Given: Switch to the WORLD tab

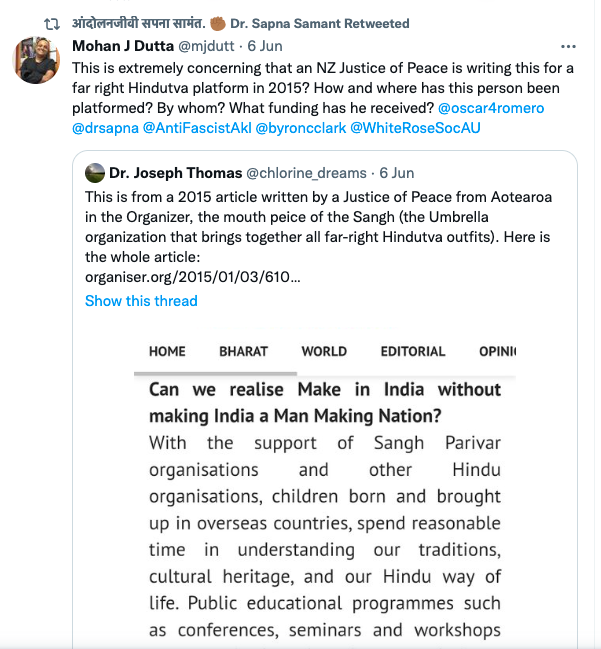Looking at the screenshot, I should 324,351.
